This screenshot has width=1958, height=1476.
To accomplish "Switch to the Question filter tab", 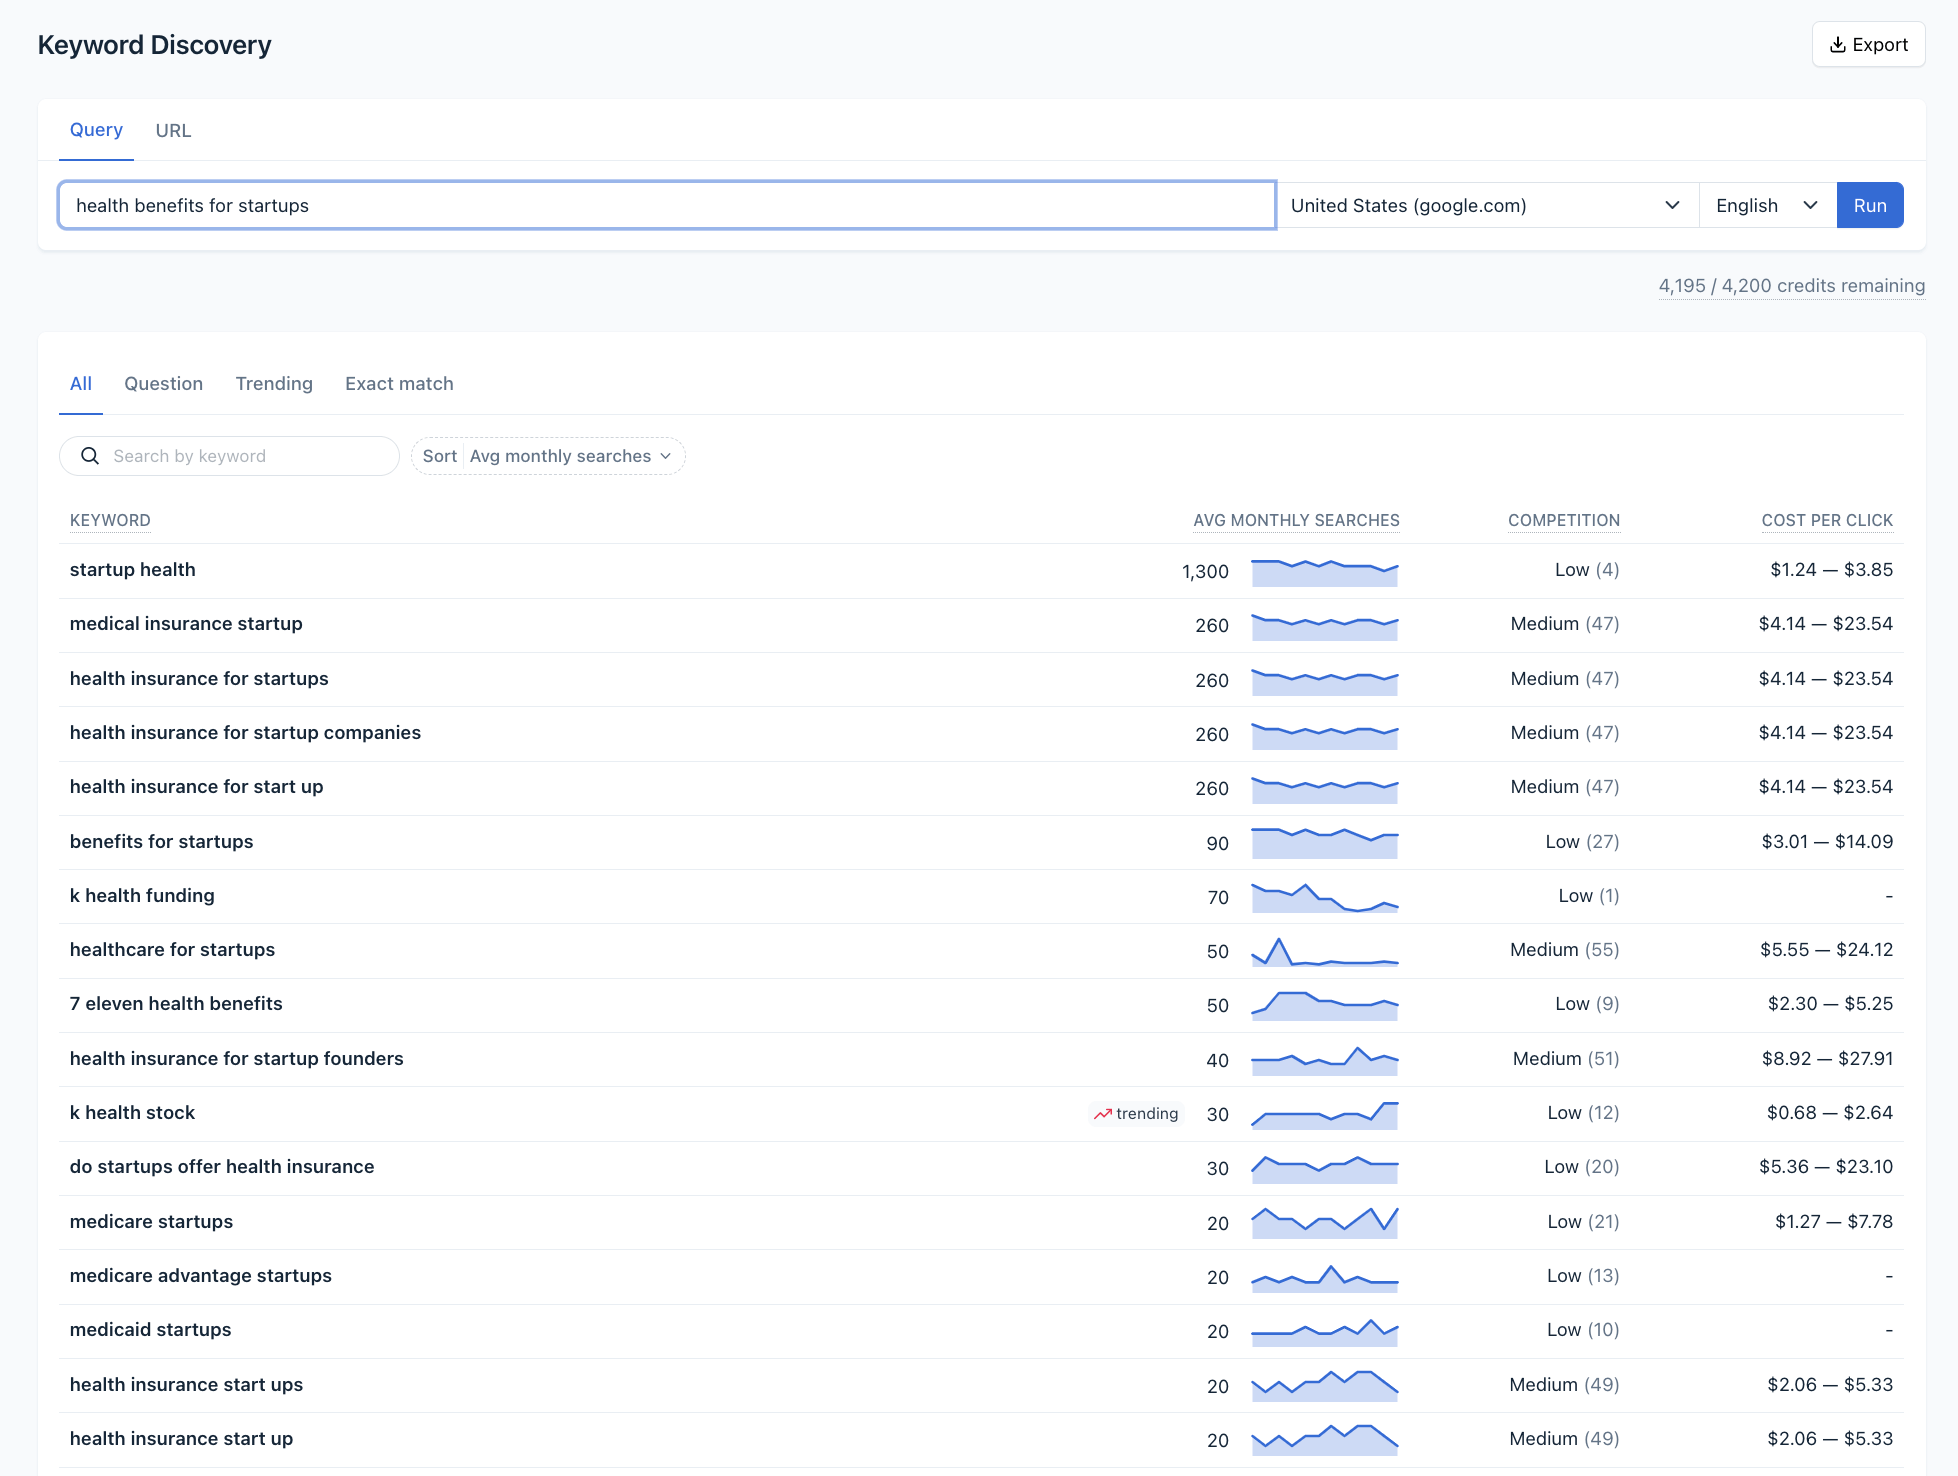I will [163, 384].
